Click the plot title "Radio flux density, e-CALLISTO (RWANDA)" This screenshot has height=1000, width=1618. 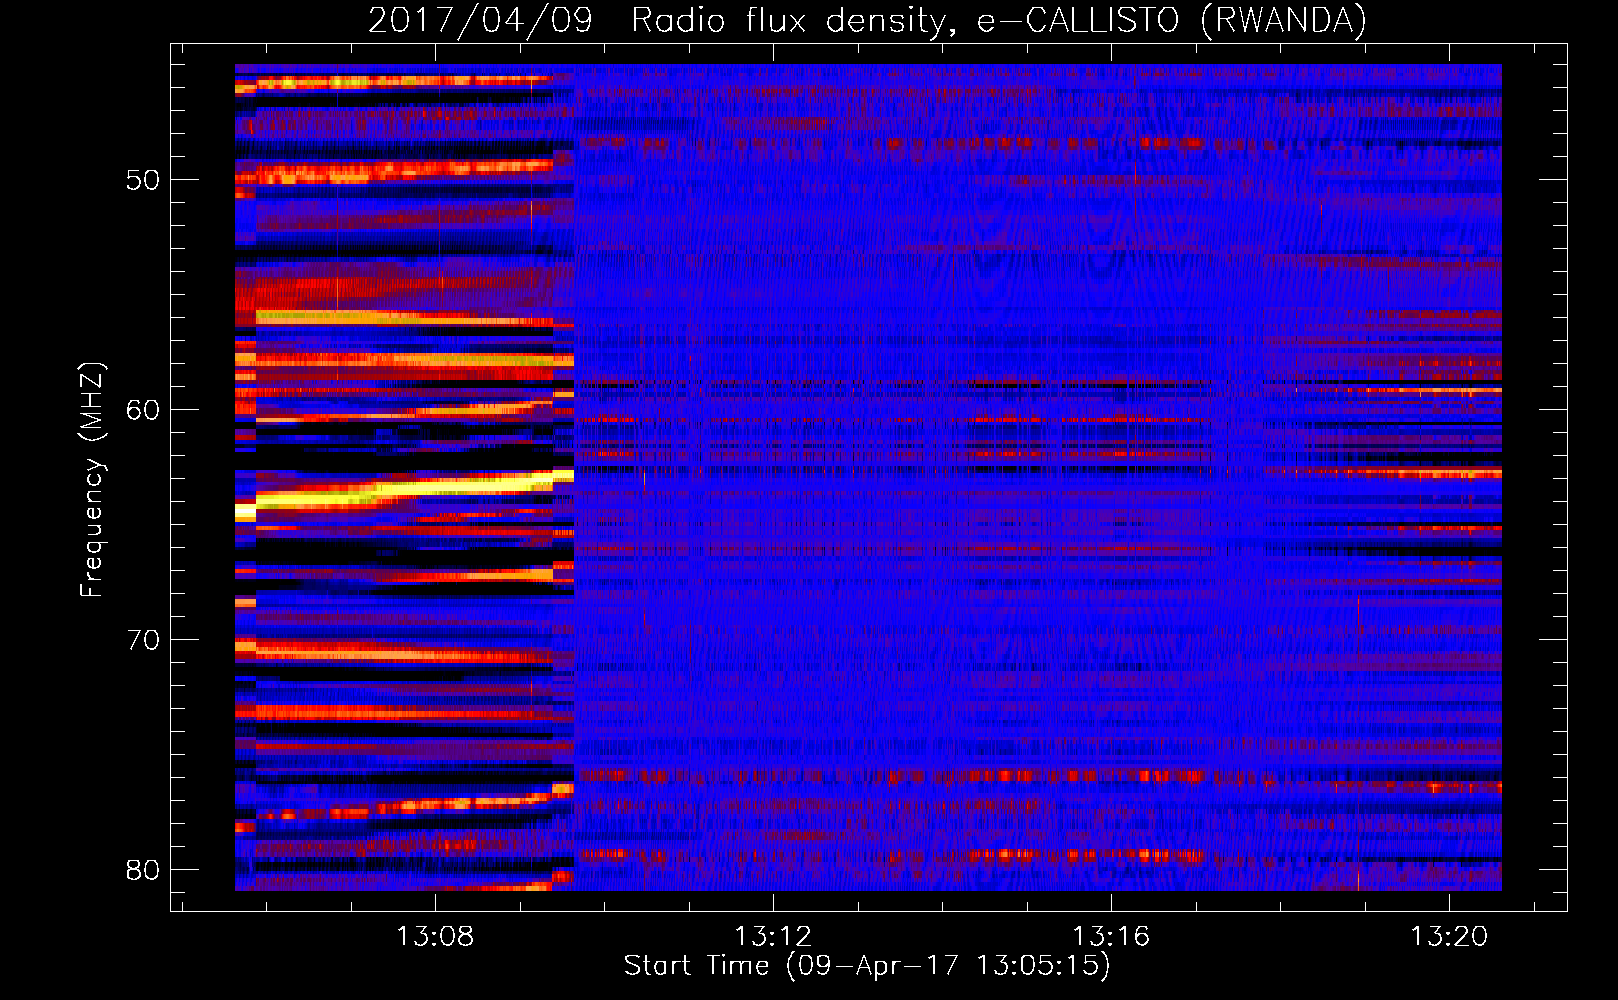coord(999,21)
